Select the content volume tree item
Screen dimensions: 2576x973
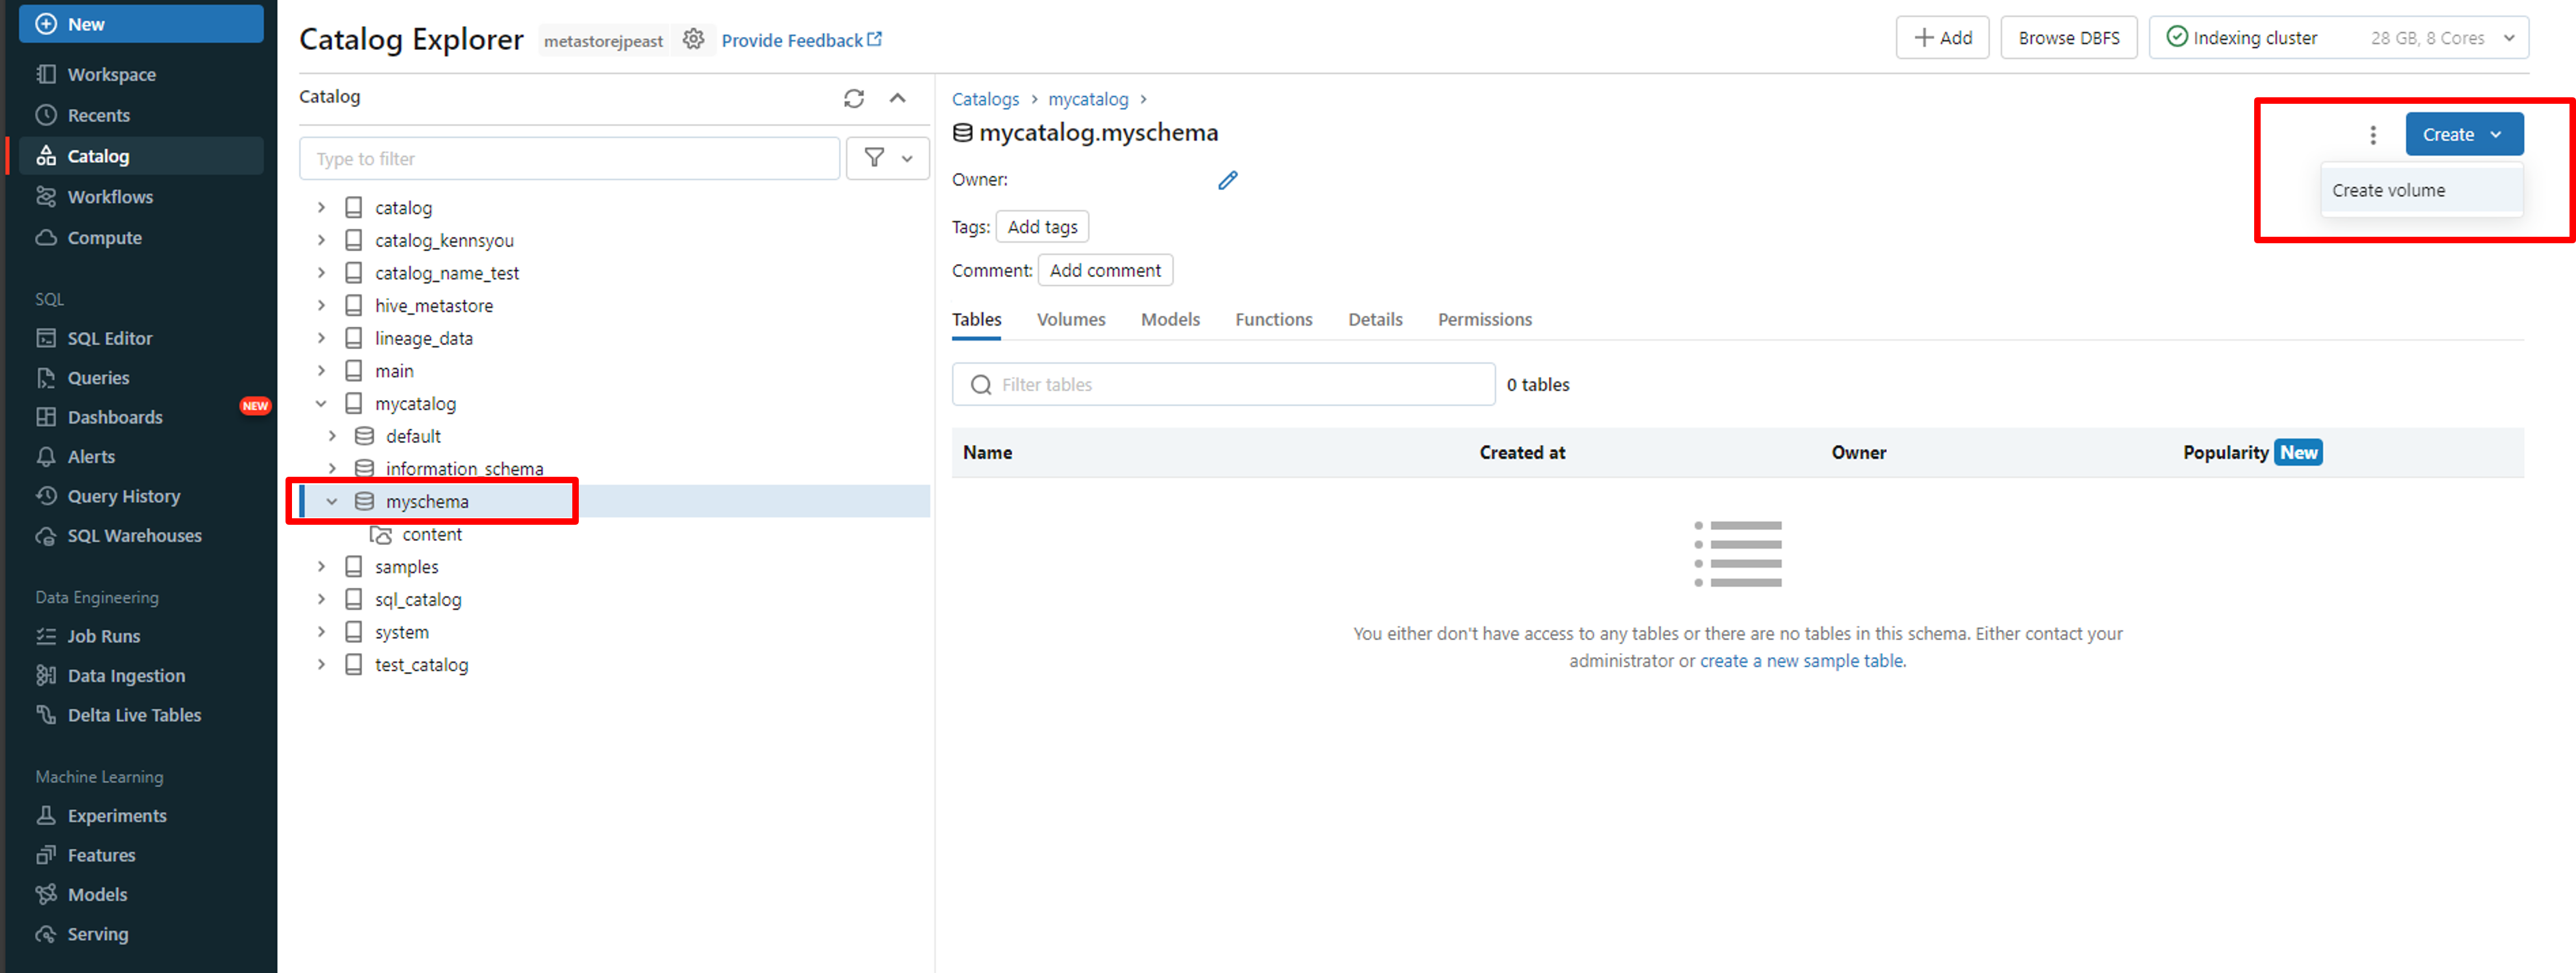coord(431,534)
